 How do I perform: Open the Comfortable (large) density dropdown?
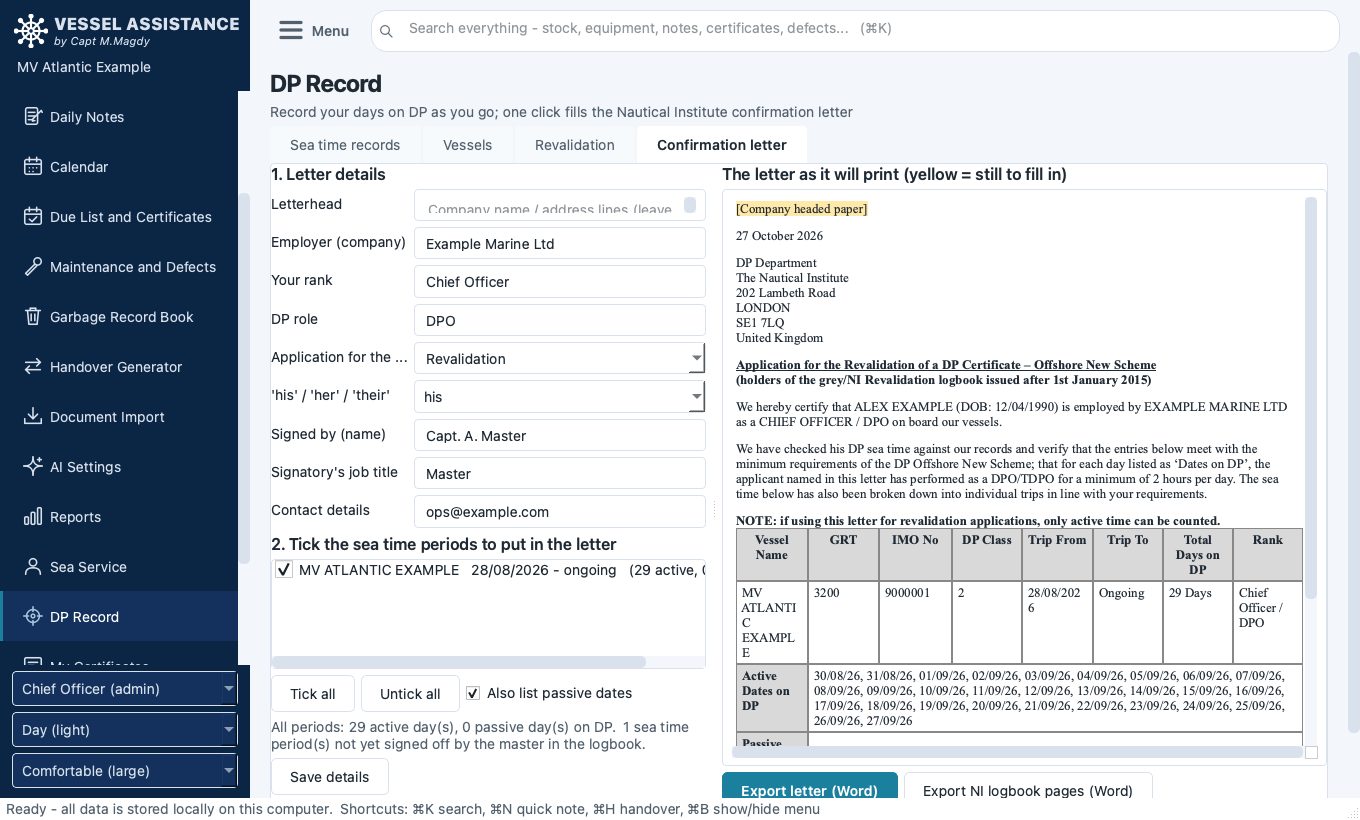(124, 770)
